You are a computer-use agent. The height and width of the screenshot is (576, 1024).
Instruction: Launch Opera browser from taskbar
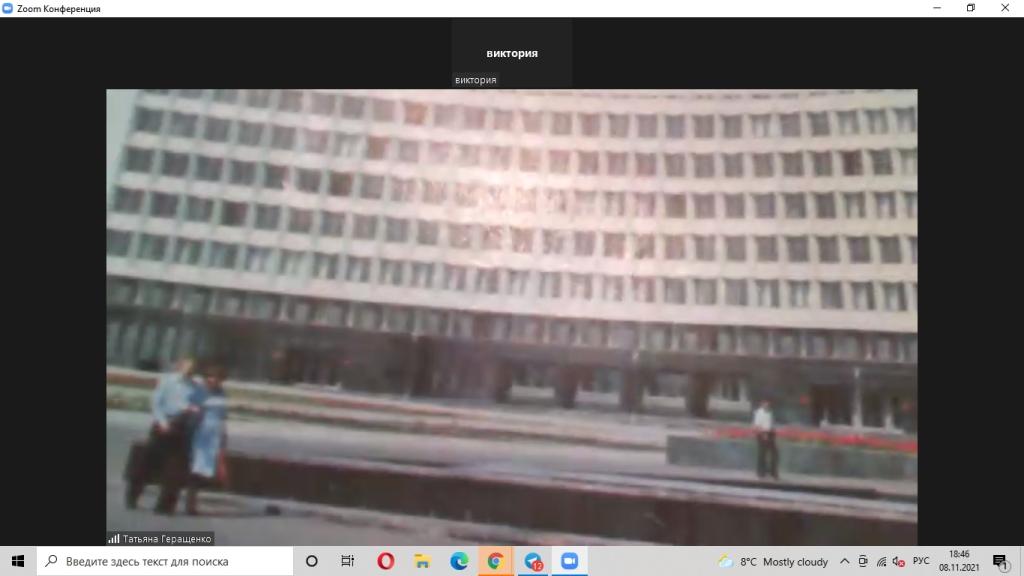385,561
